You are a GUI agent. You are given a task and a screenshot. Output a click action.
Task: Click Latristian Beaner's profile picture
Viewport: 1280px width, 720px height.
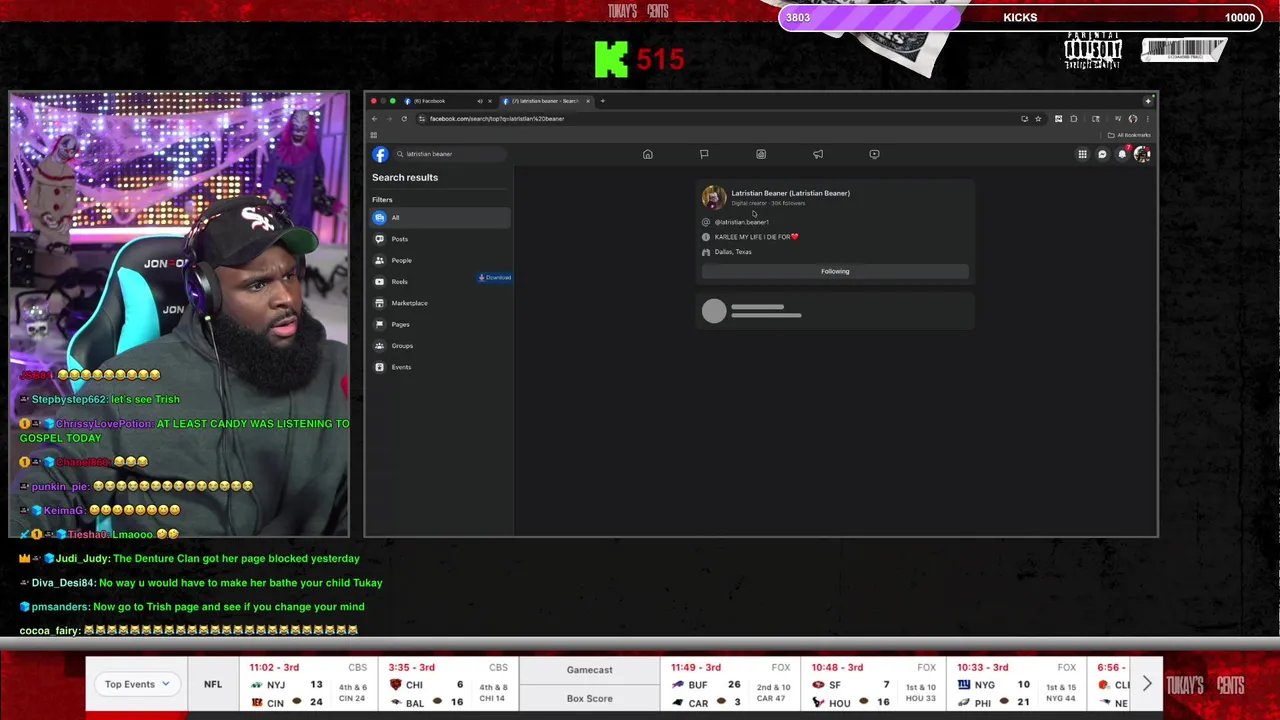[714, 197]
